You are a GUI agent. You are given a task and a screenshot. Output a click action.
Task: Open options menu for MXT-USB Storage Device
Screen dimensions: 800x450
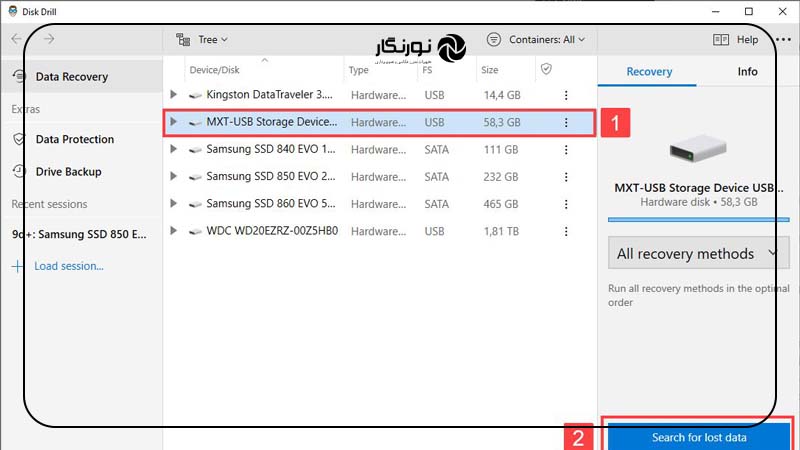point(566,122)
